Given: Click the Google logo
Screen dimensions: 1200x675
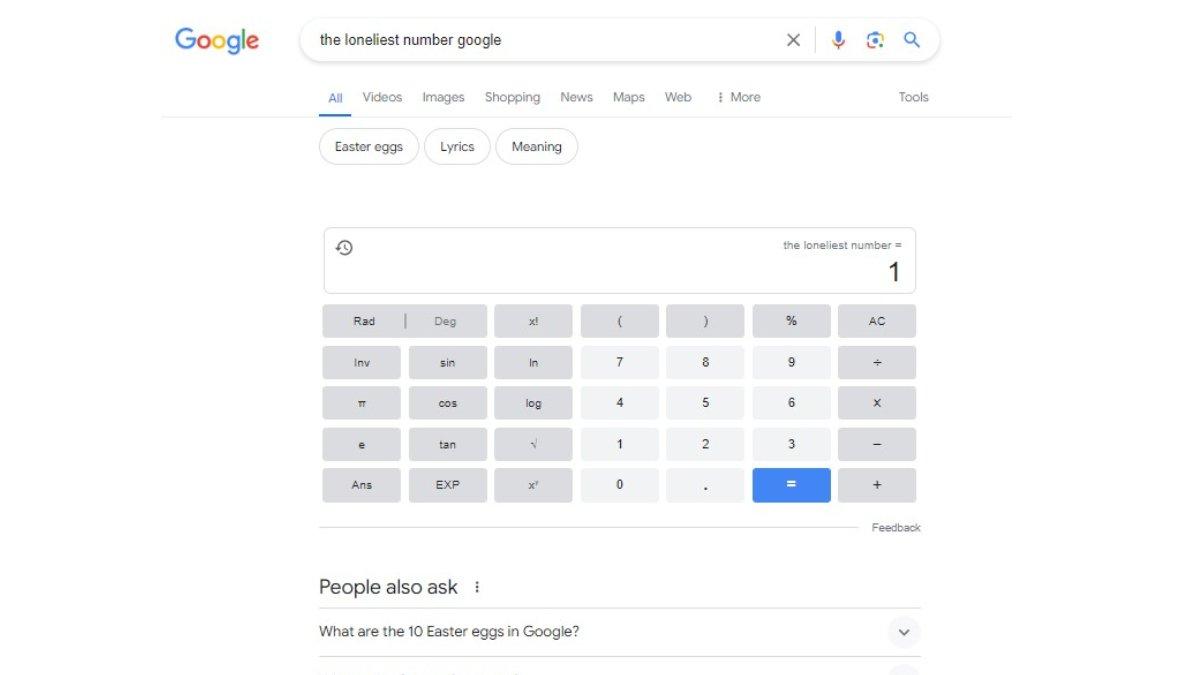Looking at the screenshot, I should [x=217, y=40].
